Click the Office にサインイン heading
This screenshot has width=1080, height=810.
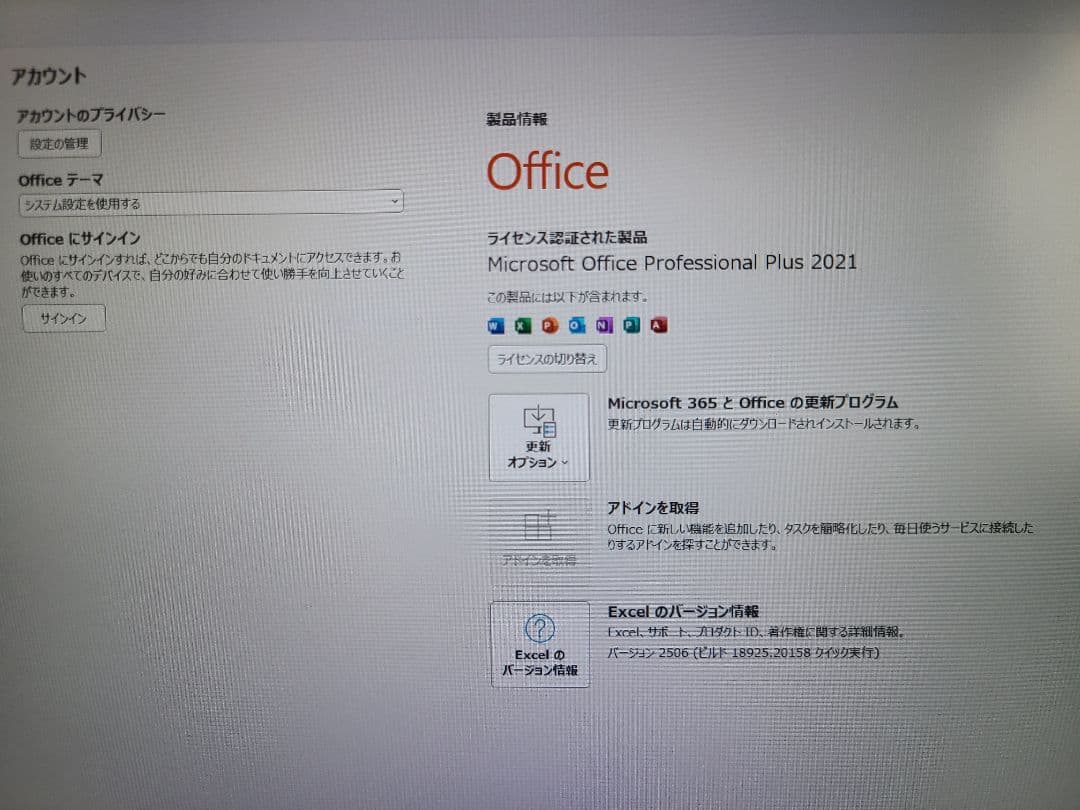pyautogui.click(x=80, y=239)
